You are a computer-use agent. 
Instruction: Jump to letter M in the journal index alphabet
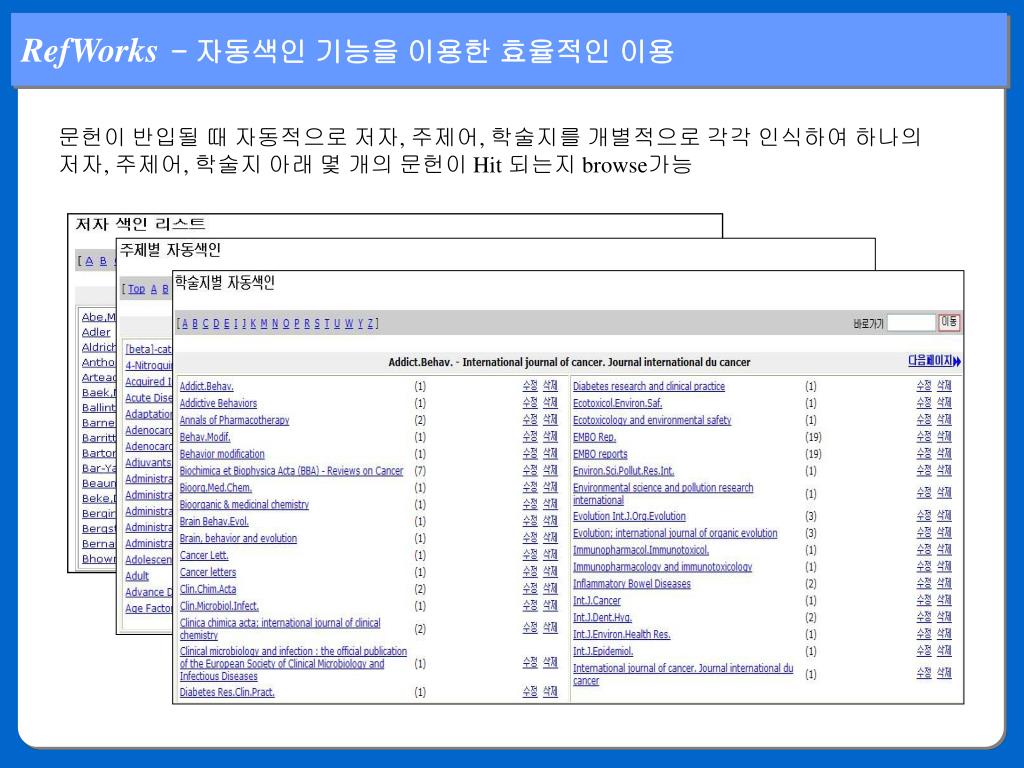pyautogui.click(x=264, y=323)
